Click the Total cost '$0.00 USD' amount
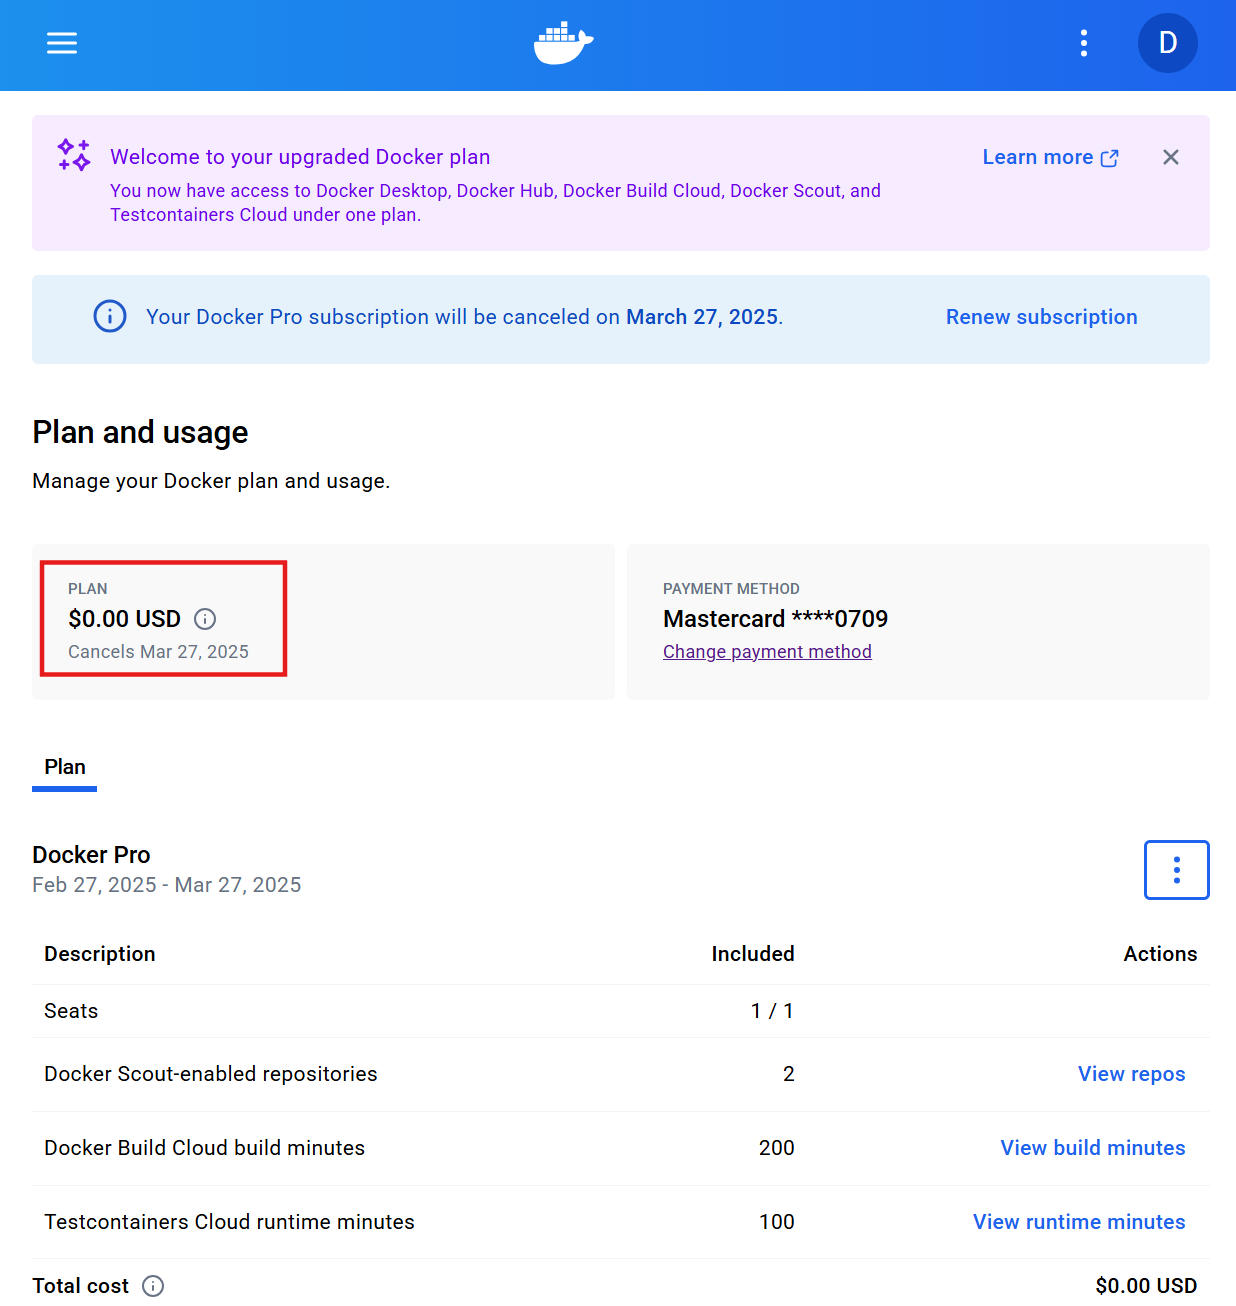1236x1306 pixels. pos(1146,1286)
